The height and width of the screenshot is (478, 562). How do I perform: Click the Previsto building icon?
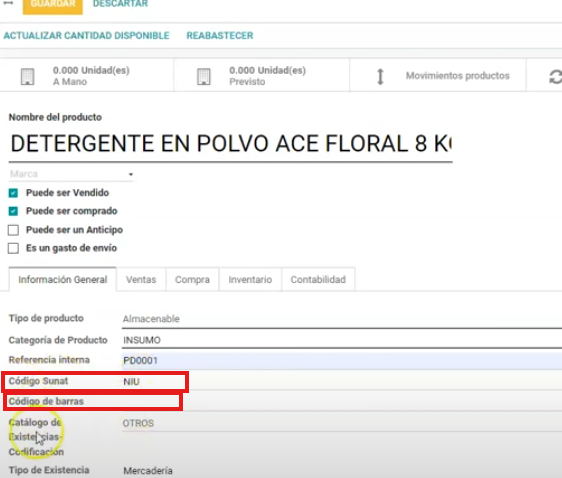[x=204, y=76]
